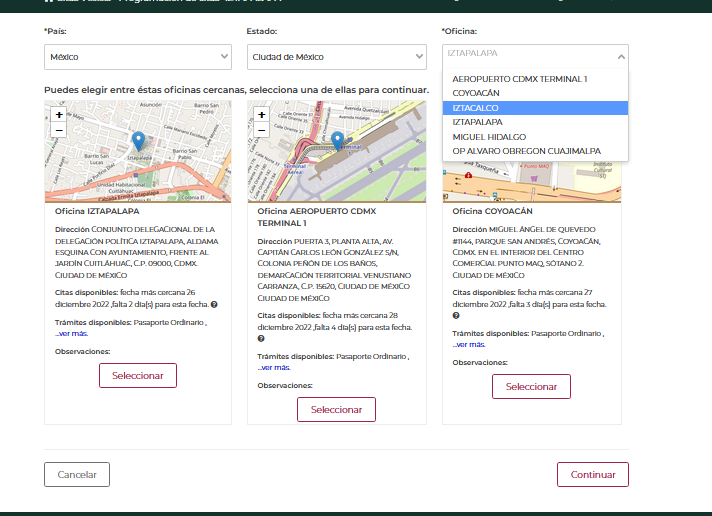Open the Estado dropdown

tap(336, 57)
